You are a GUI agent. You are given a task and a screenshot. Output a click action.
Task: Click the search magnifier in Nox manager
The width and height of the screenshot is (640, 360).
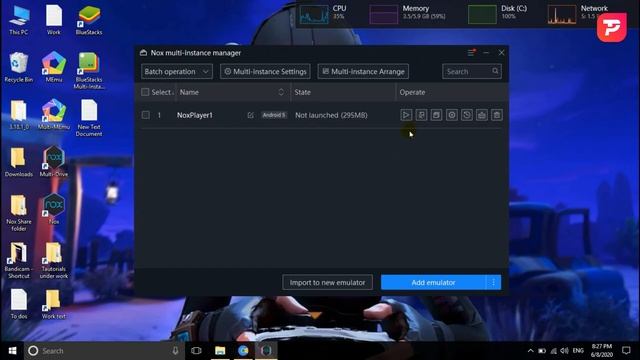tap(495, 71)
